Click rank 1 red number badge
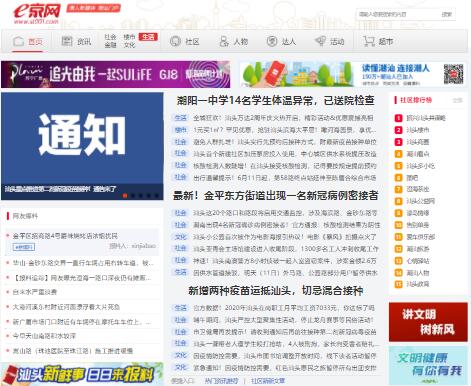The width and height of the screenshot is (471, 386). click(398, 118)
